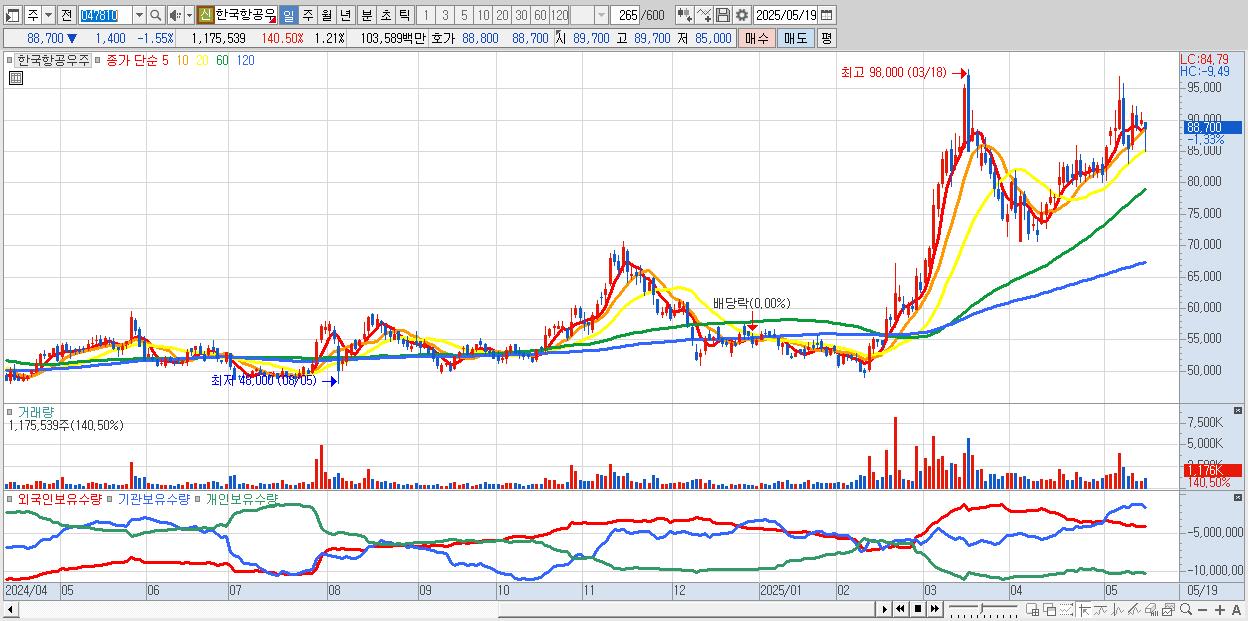Click the add-indicator candlestick icon
1248x621 pixels.
click(684, 15)
